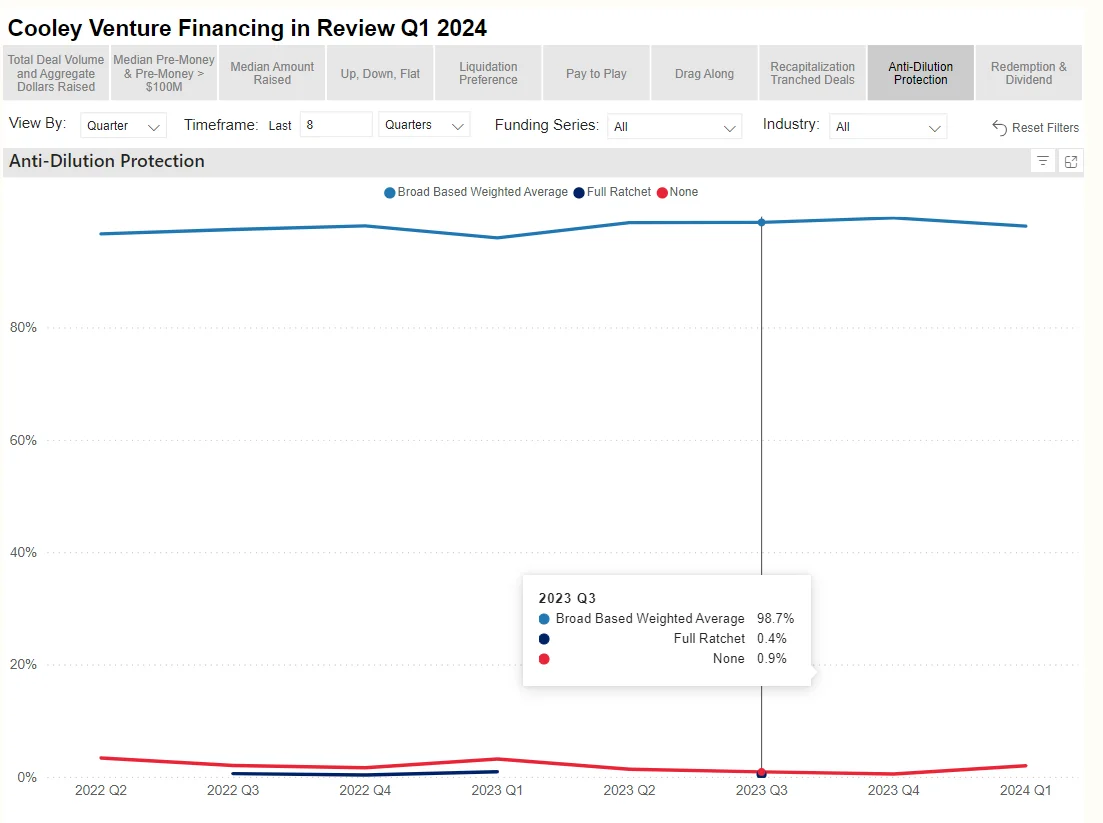
Task: Open the Redemption & Dividend tab
Action: (x=1028, y=73)
